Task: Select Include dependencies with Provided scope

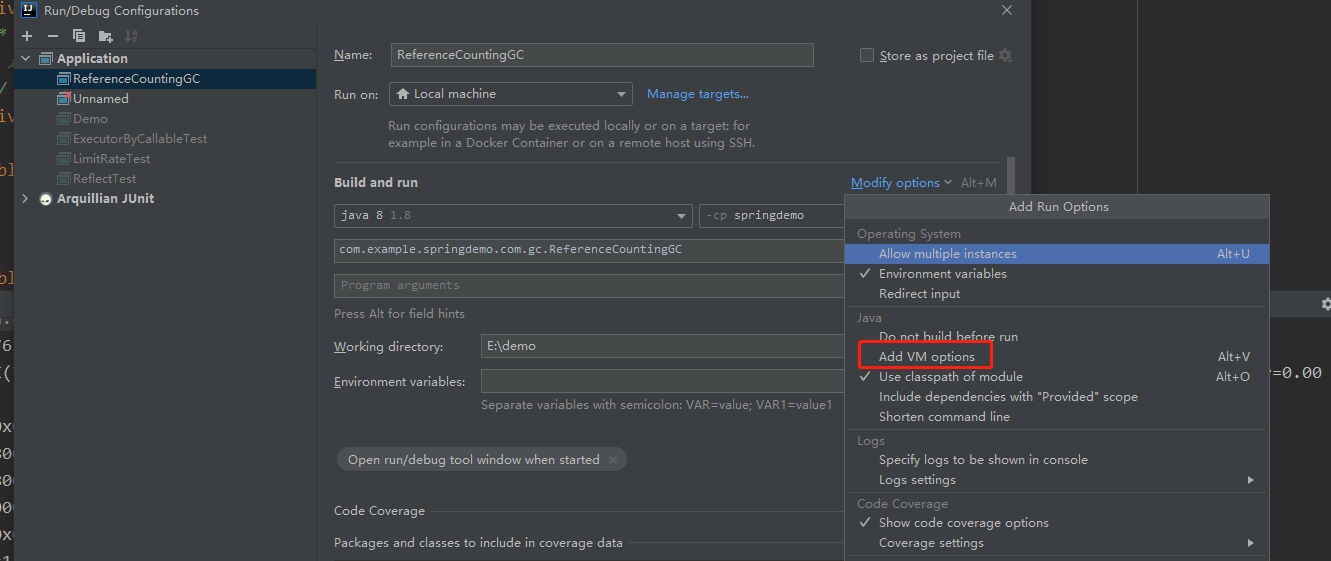Action: tap(1057, 397)
